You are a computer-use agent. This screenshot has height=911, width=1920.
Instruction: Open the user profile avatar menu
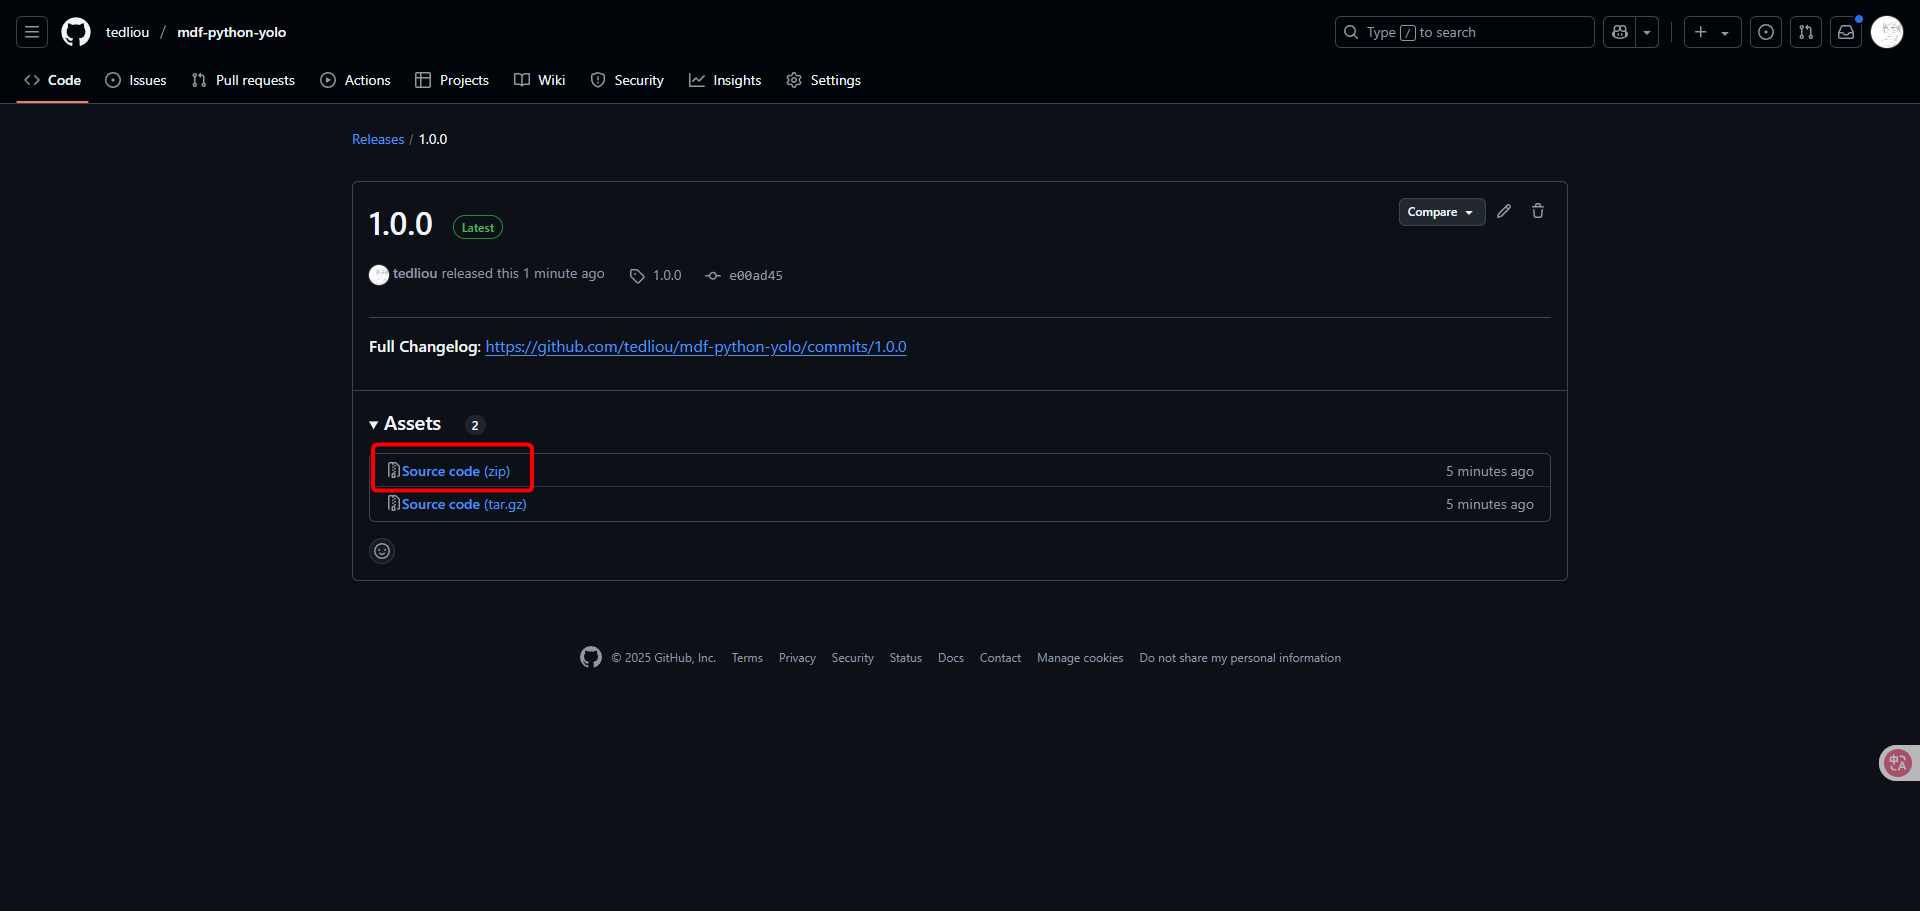coord(1887,32)
